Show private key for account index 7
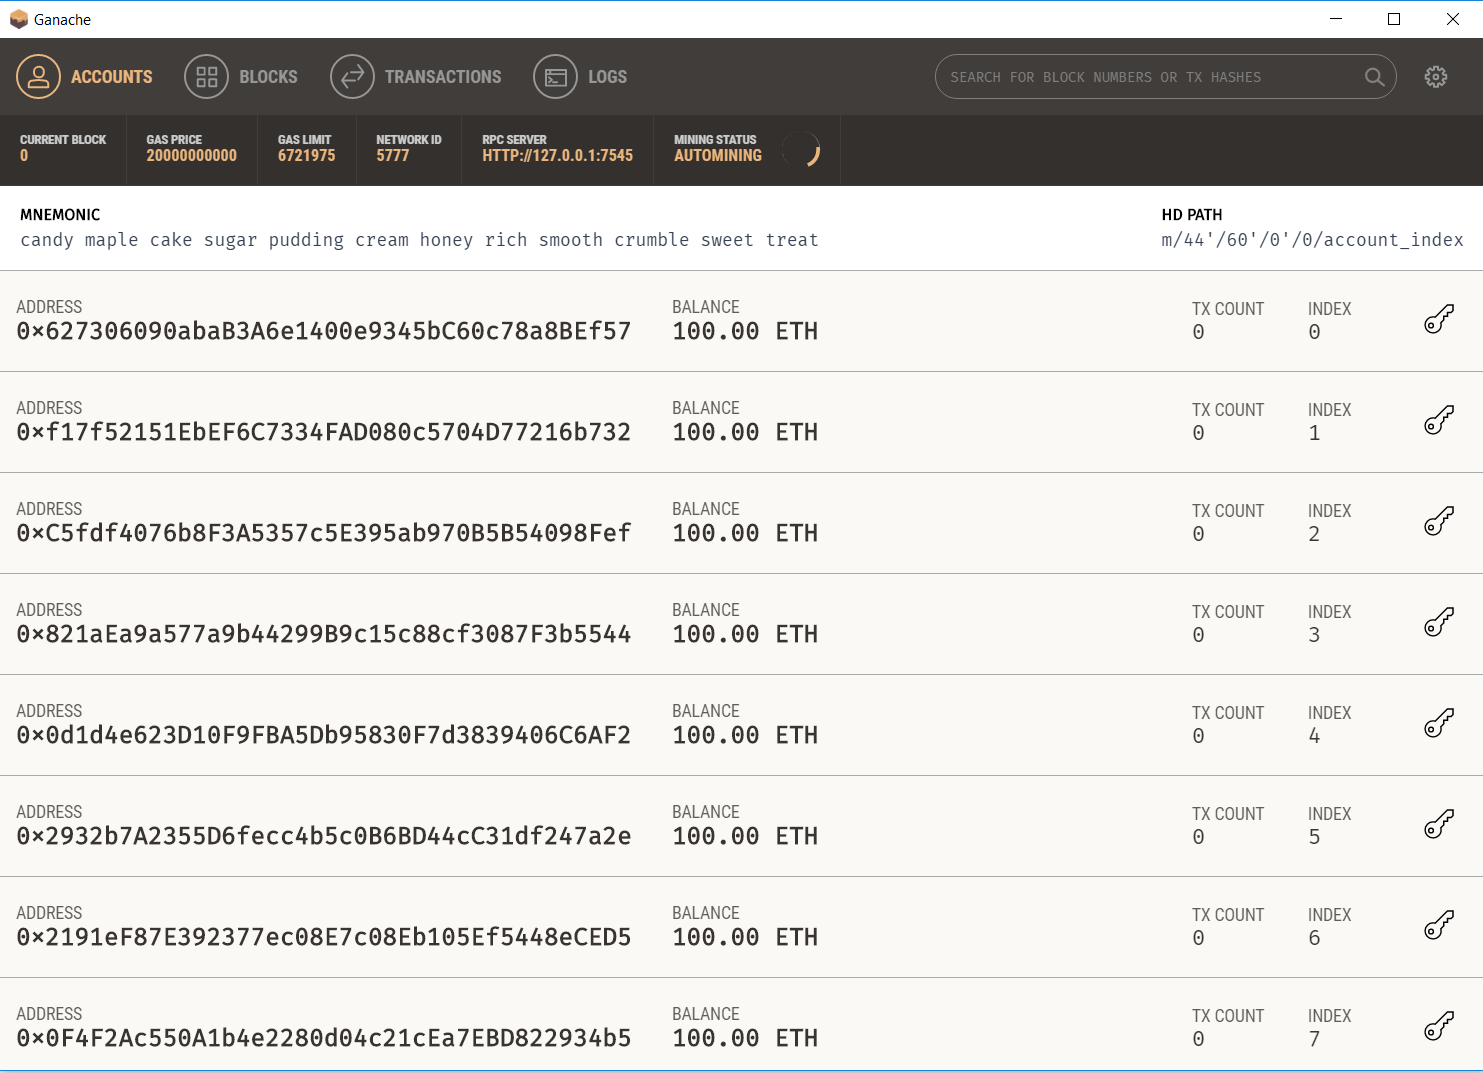The height and width of the screenshot is (1073, 1483). click(x=1438, y=1027)
